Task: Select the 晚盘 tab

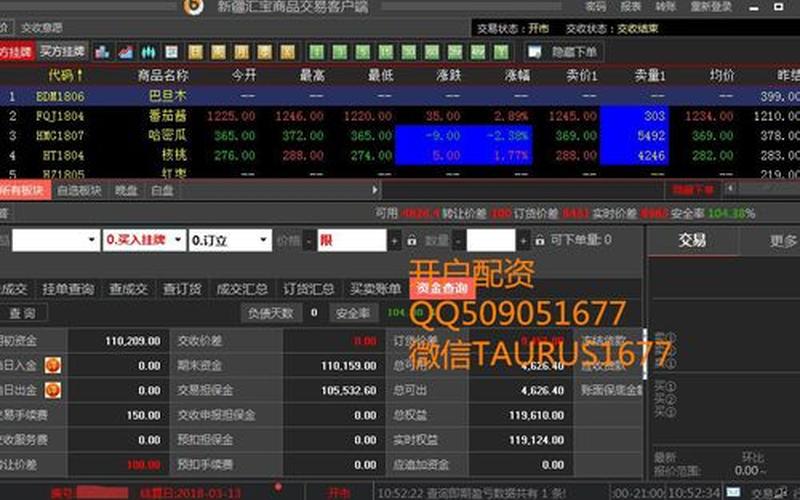Action: click(x=126, y=190)
